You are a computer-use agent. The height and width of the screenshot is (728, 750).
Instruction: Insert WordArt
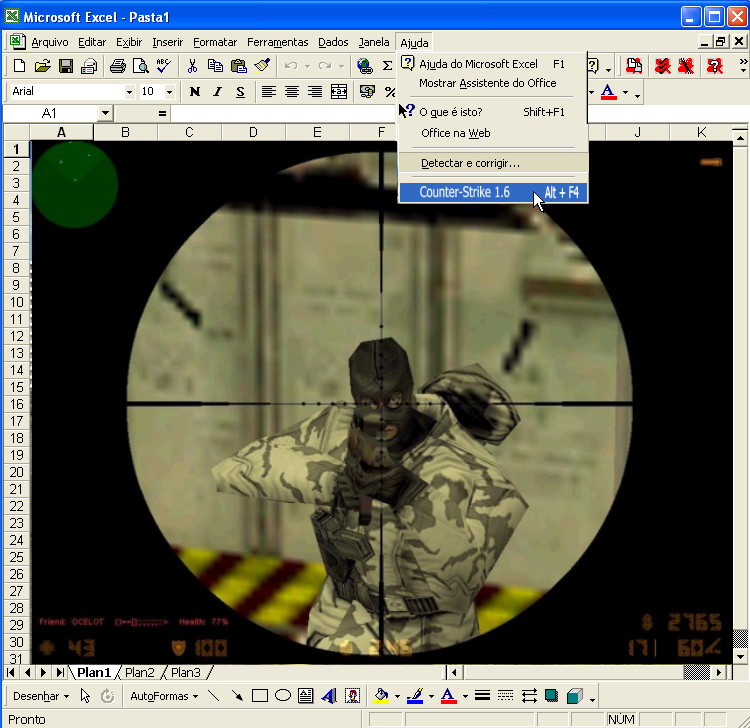(x=329, y=695)
